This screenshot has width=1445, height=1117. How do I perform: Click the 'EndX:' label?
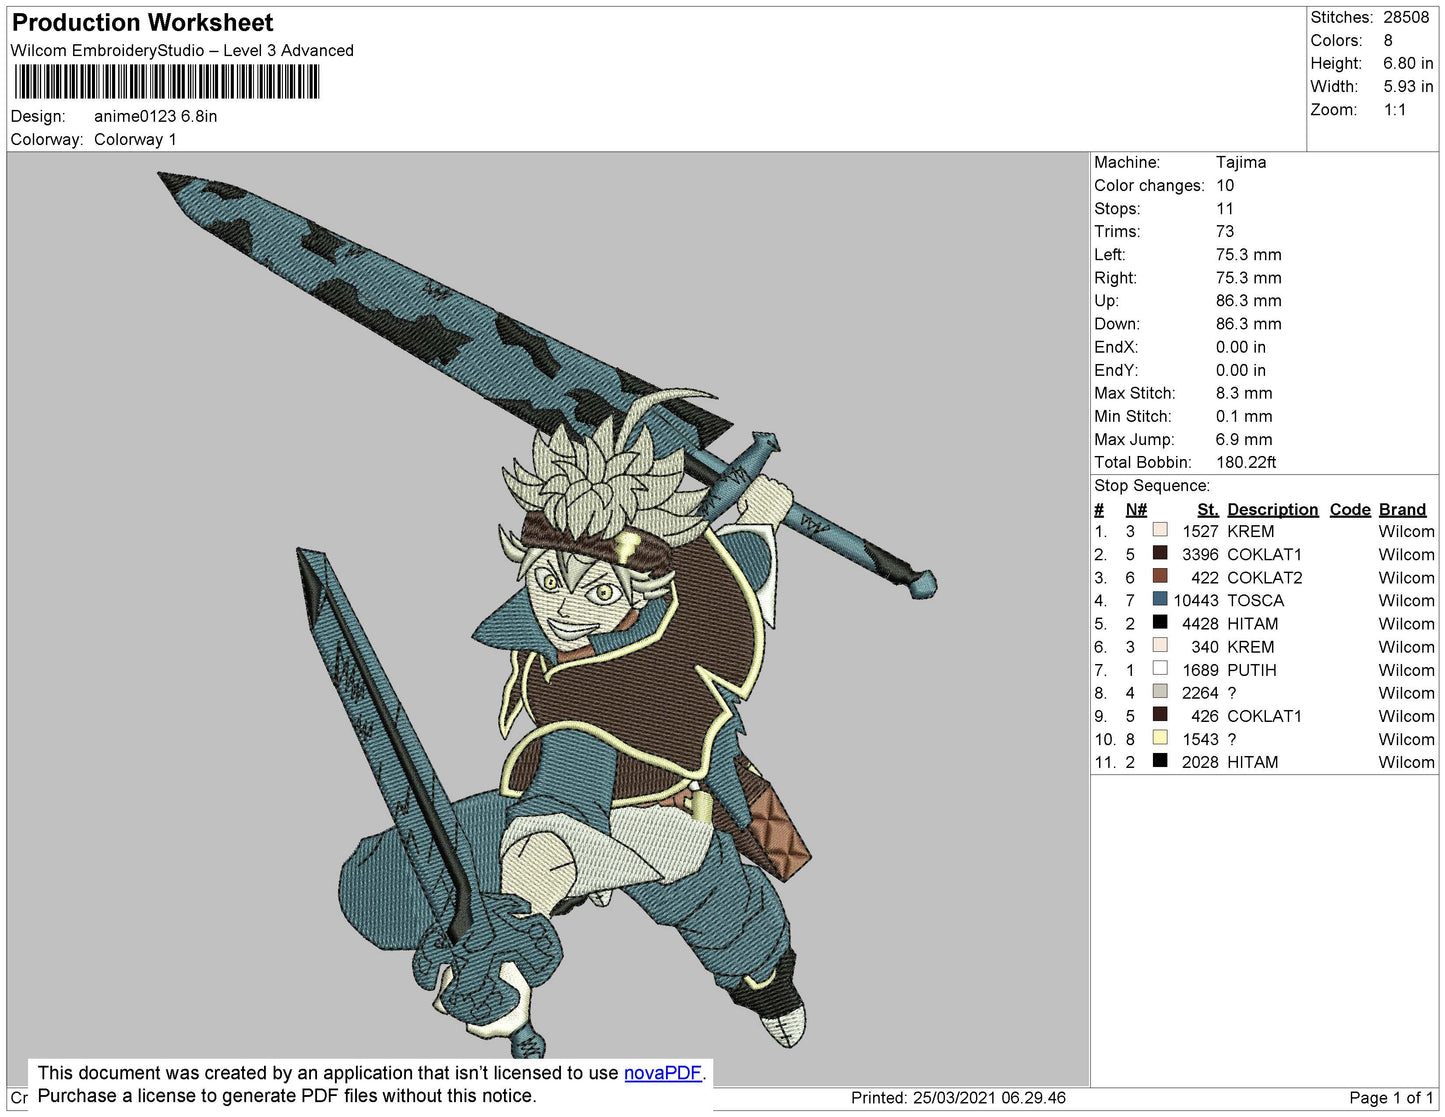click(1116, 347)
